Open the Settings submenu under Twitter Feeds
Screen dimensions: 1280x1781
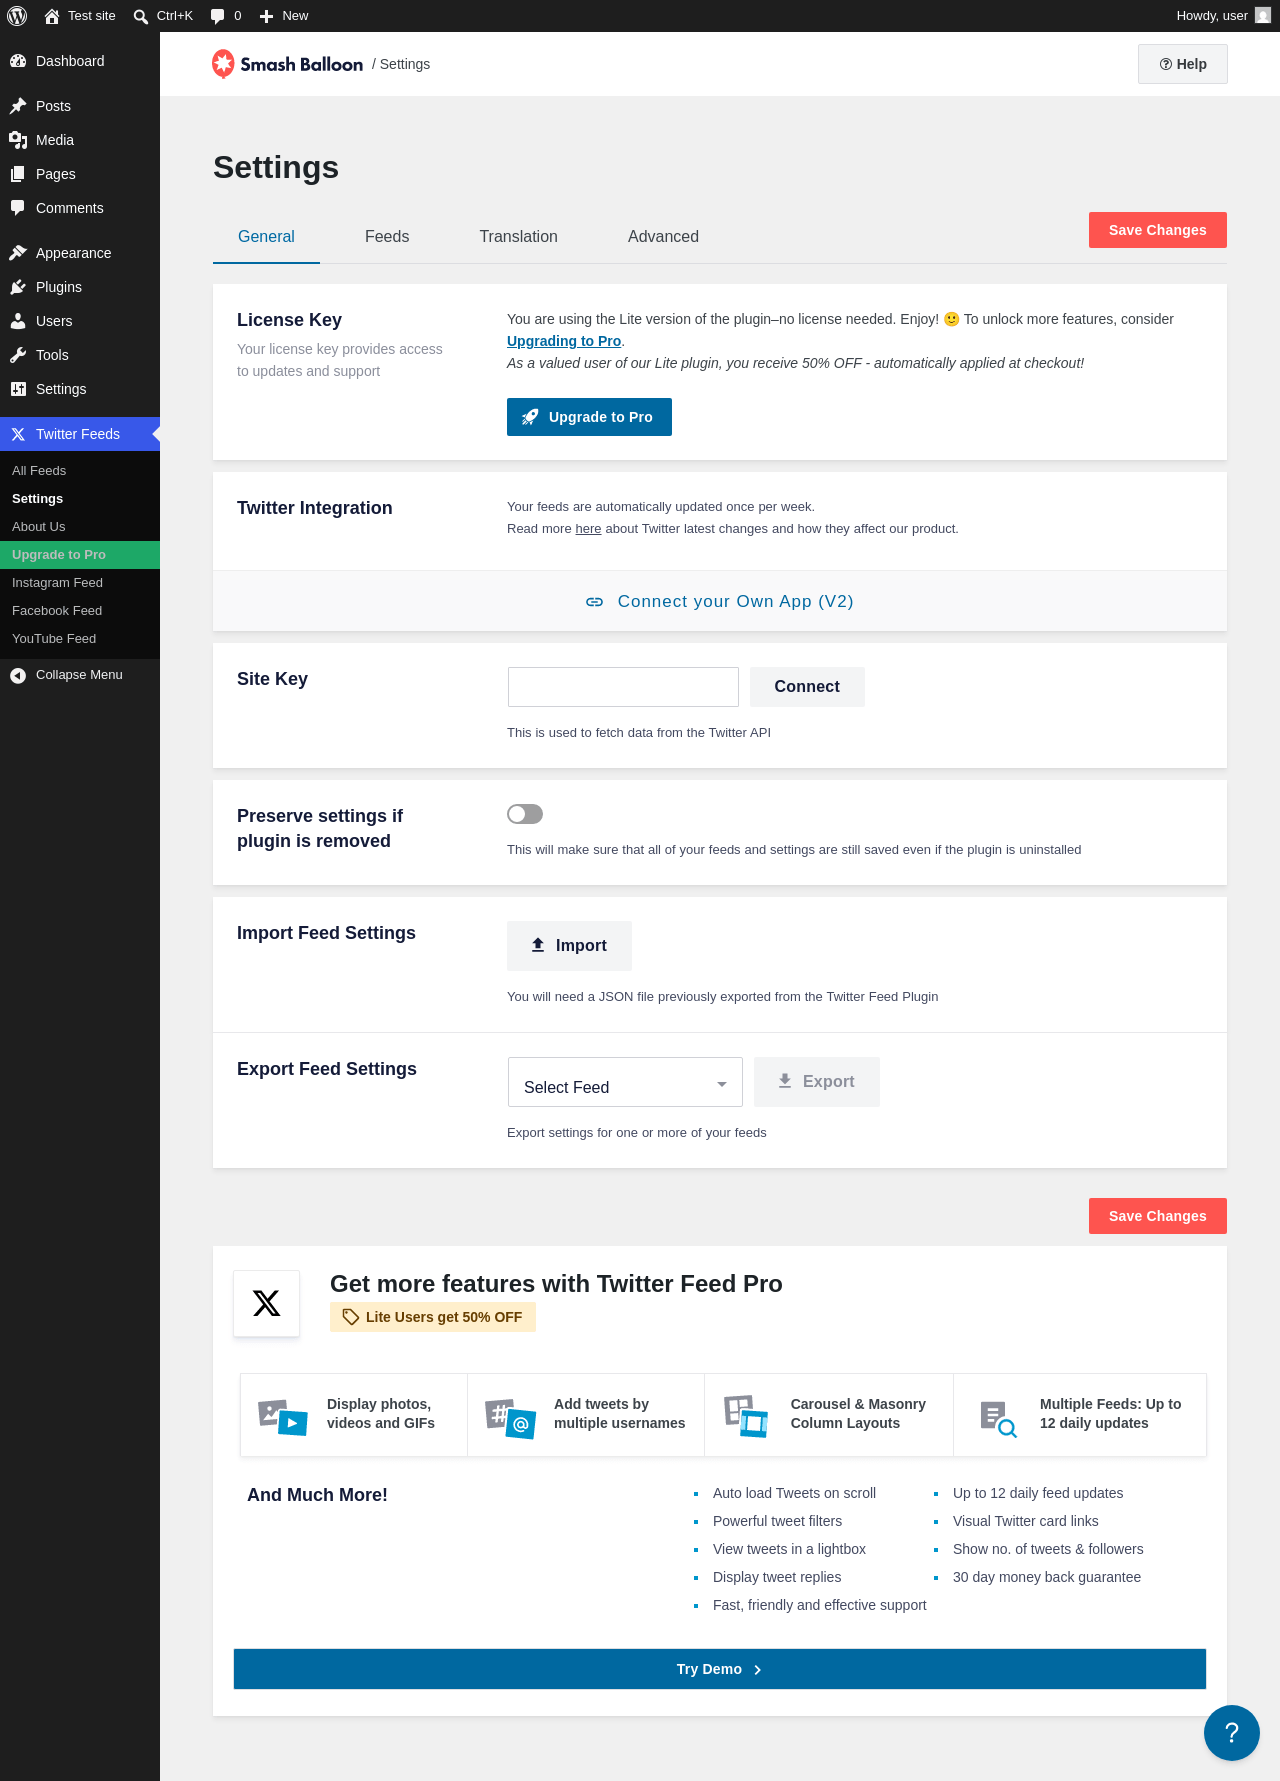click(80, 499)
